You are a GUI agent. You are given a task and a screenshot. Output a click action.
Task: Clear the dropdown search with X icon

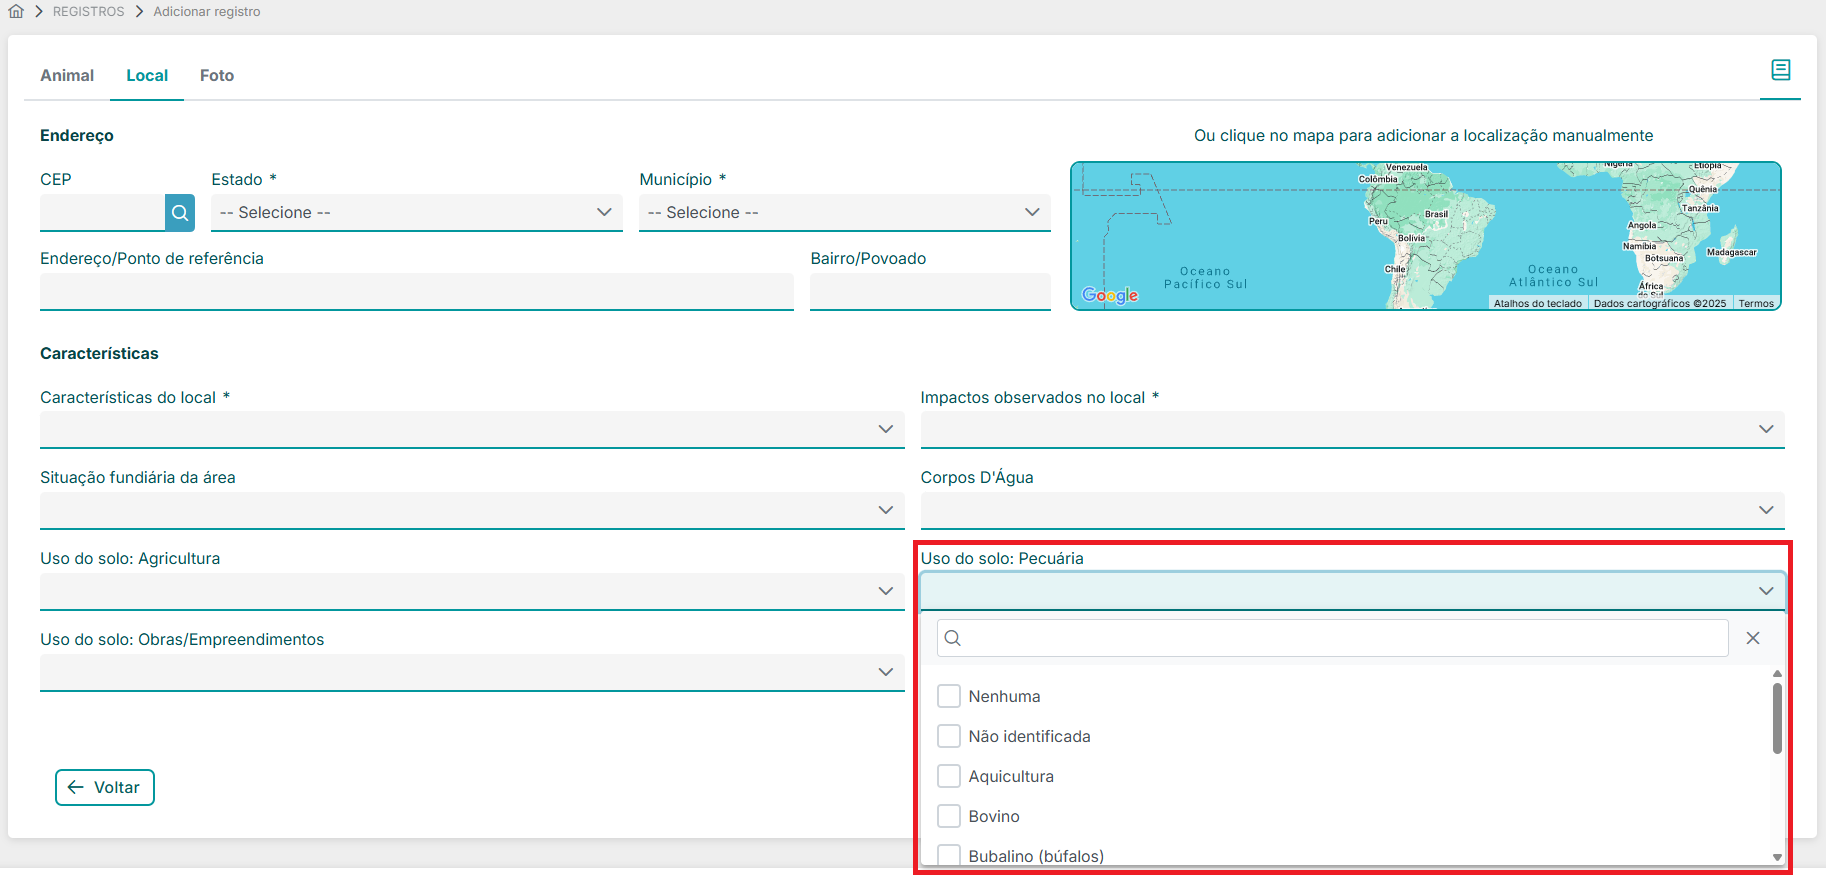coord(1752,638)
